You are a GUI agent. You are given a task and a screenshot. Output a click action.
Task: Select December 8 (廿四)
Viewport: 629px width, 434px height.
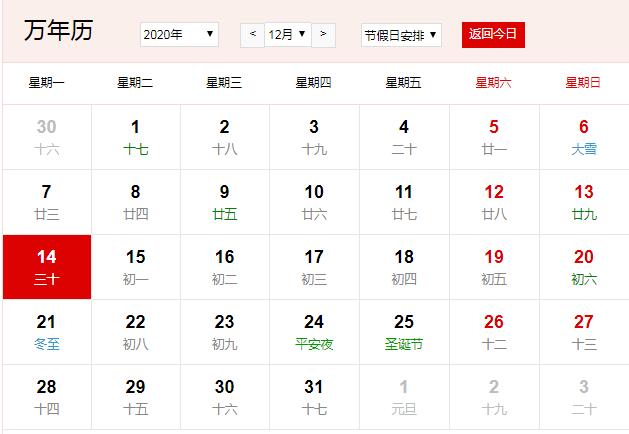[x=136, y=202]
